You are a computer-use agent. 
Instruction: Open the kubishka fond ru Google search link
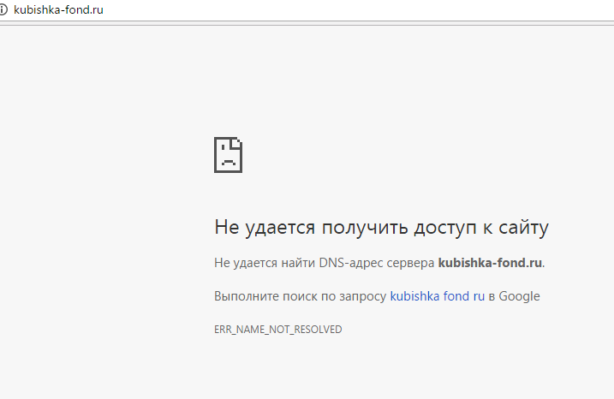point(437,296)
